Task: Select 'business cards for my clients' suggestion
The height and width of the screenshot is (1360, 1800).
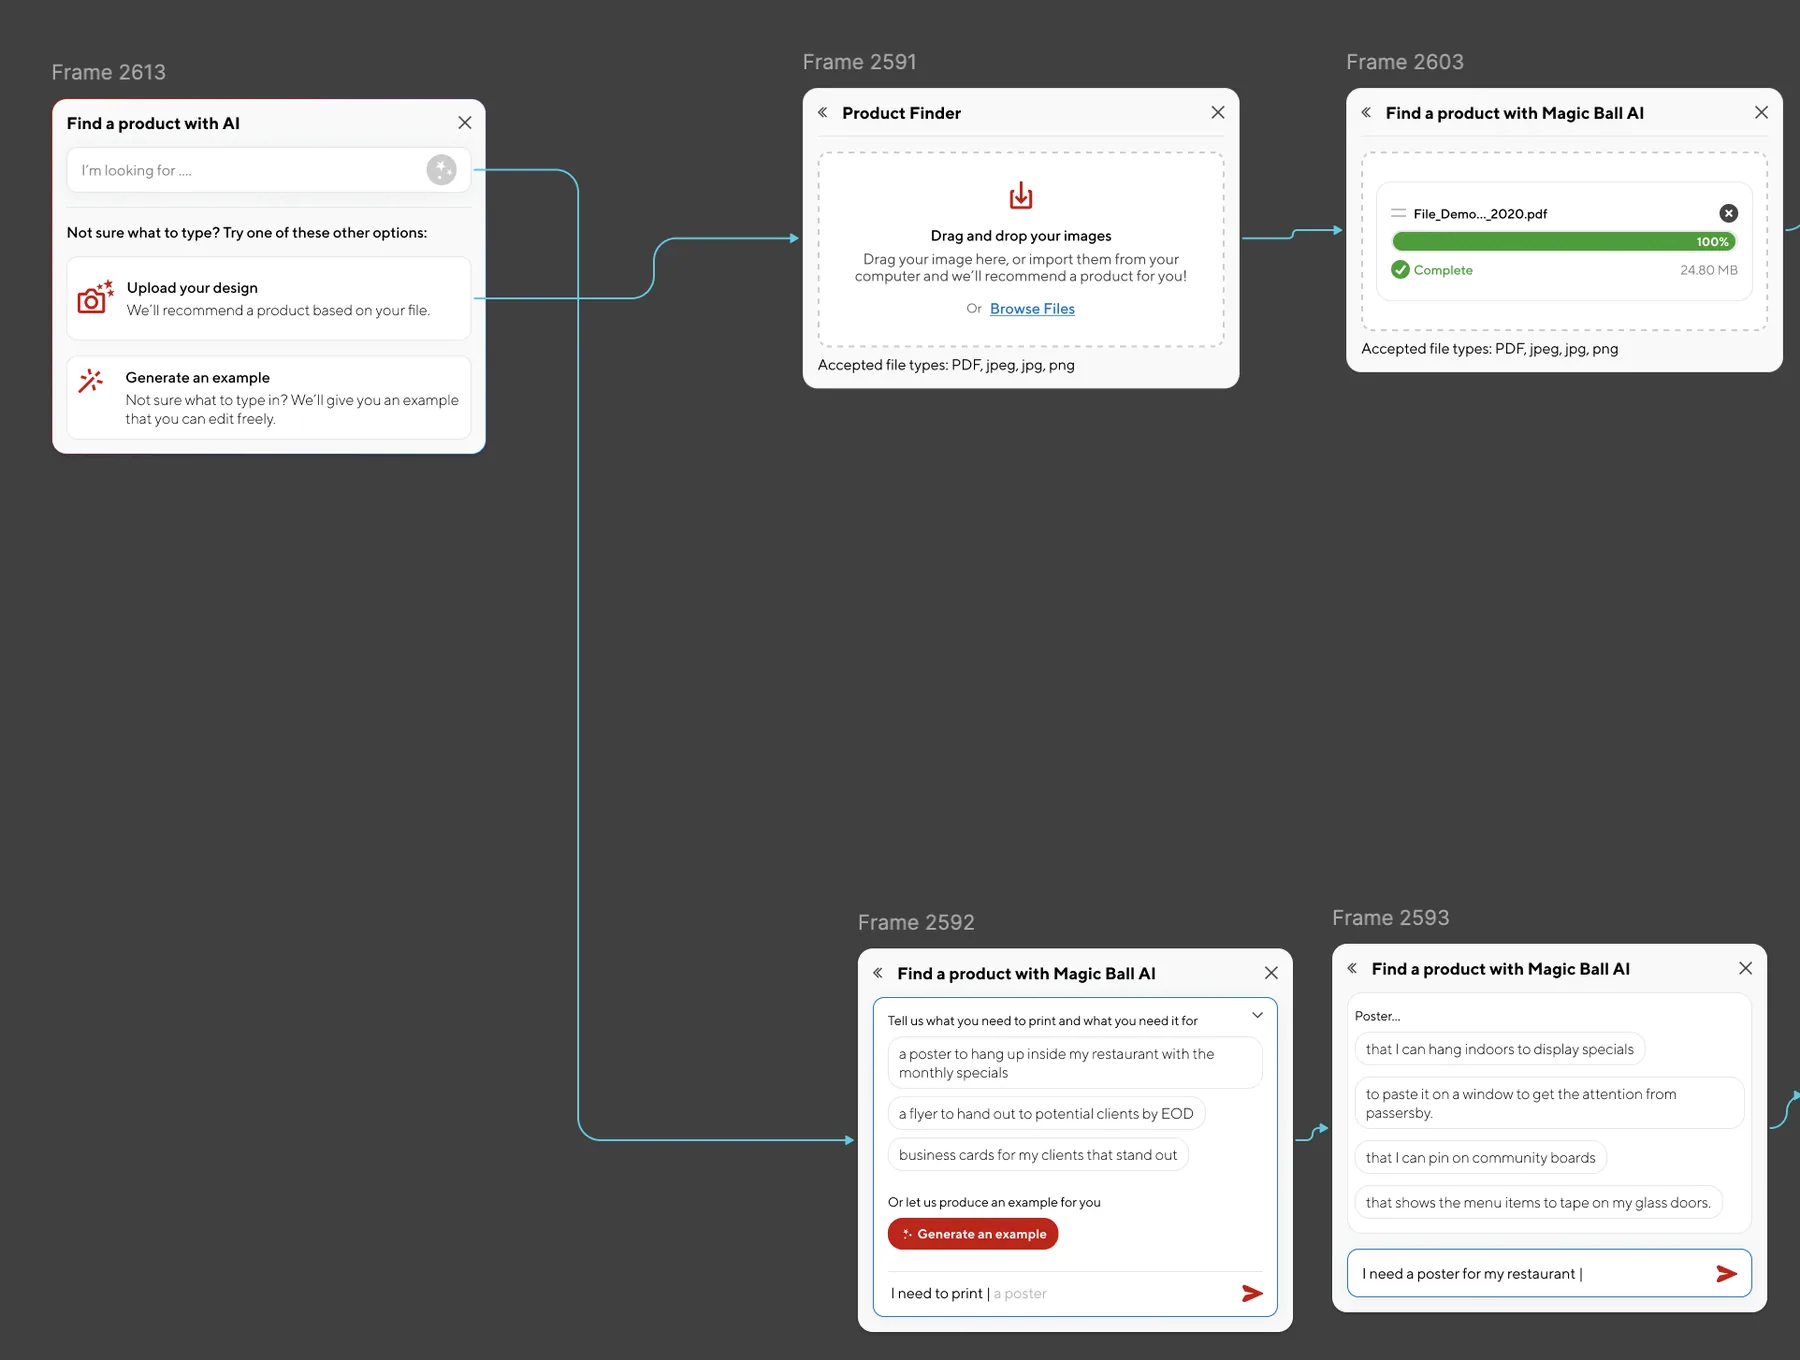Action: click(x=1038, y=1155)
